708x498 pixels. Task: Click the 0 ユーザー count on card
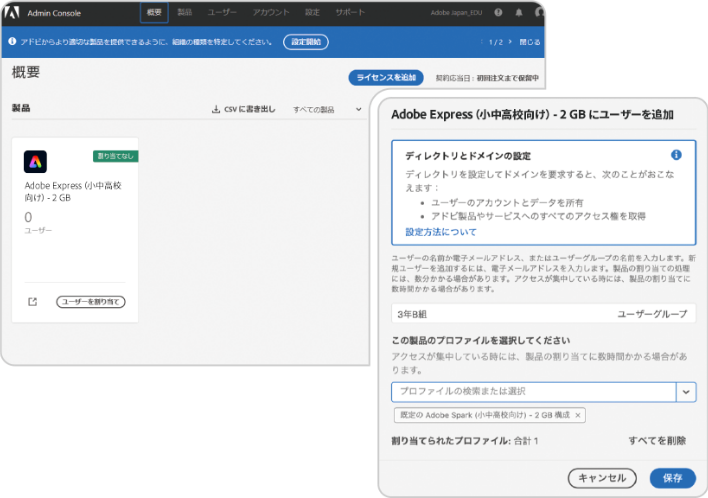38,222
